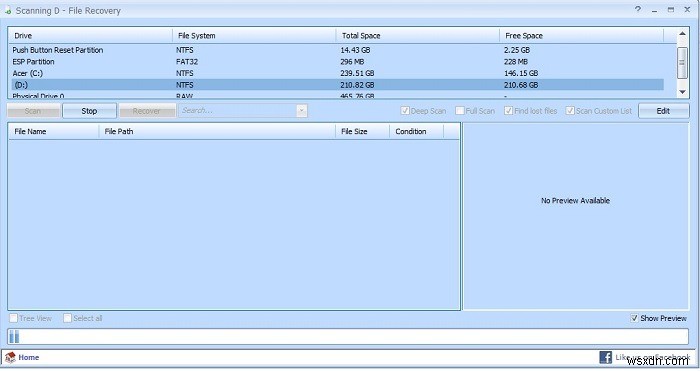Select the ESP Partition drive row
The height and width of the screenshot is (371, 700).
[x=337, y=62]
